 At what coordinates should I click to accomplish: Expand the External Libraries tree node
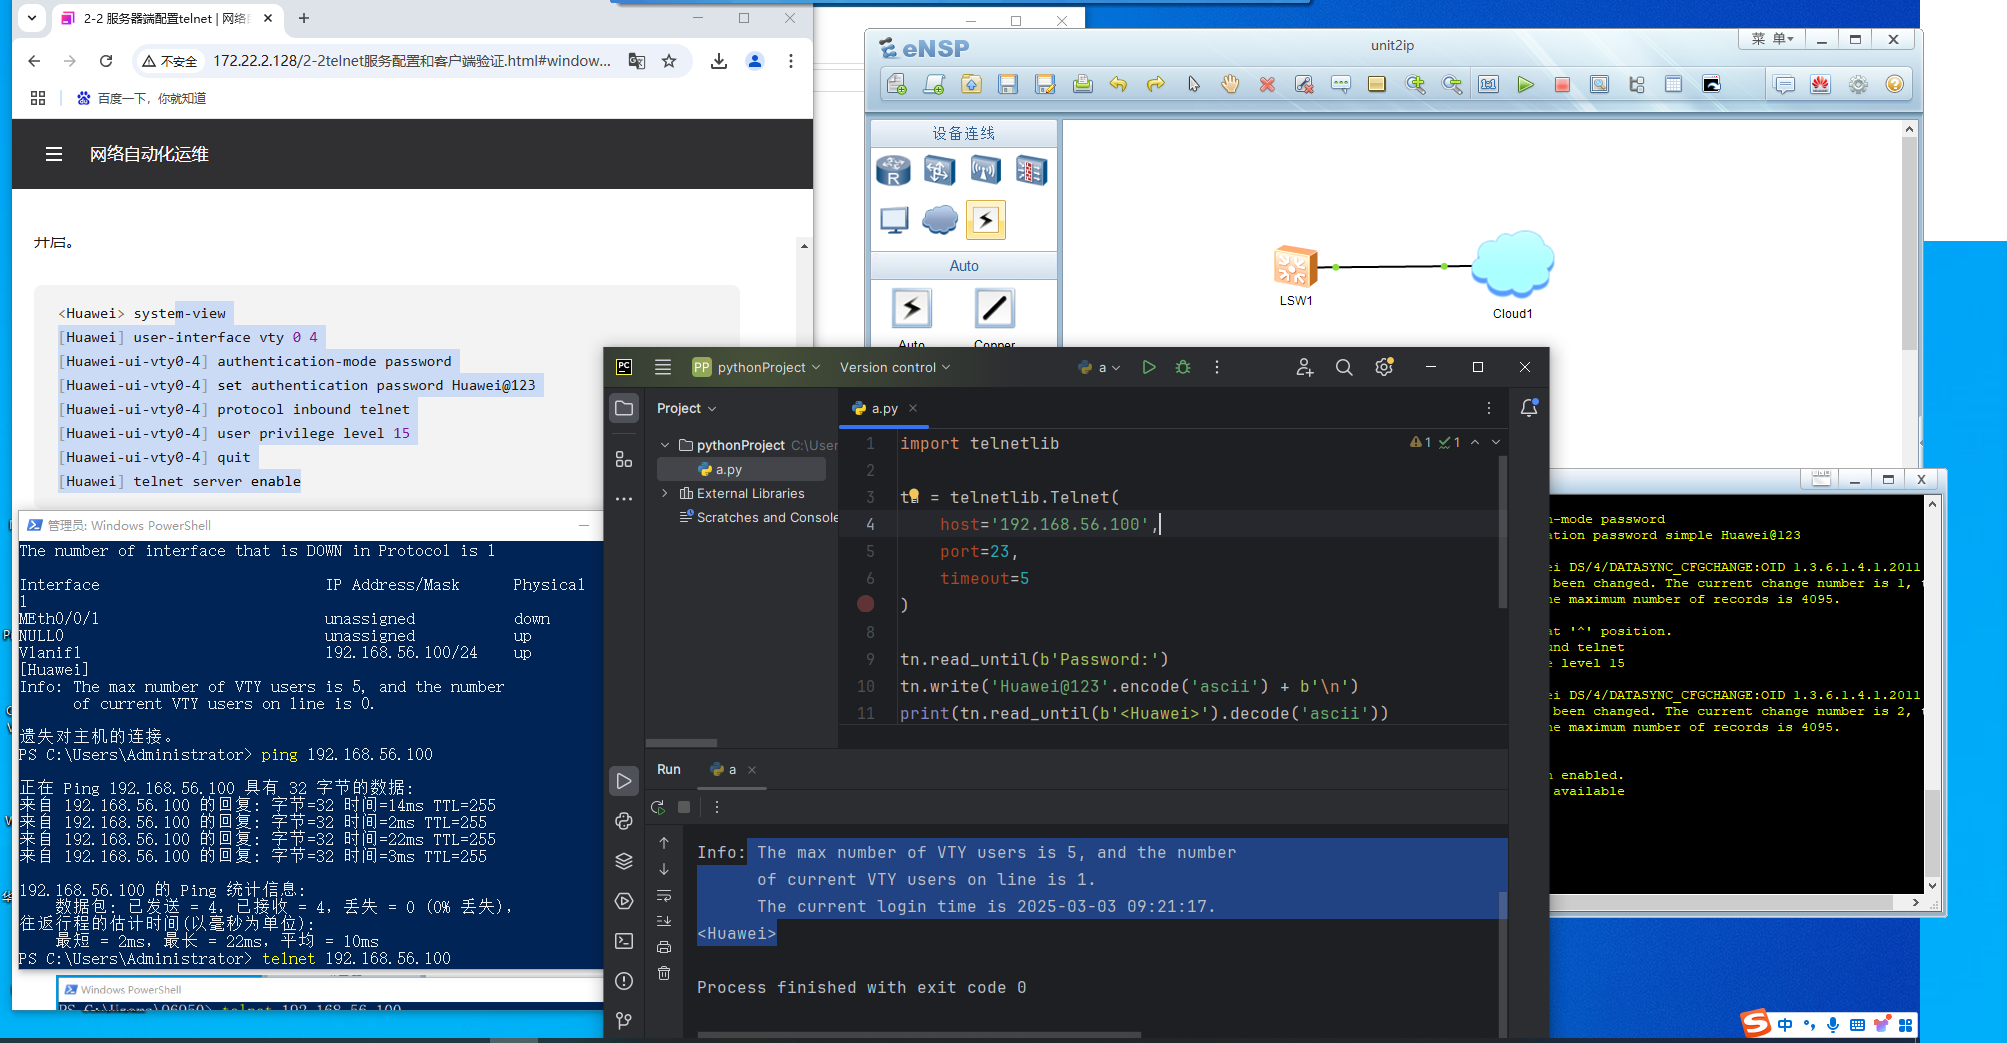(665, 493)
